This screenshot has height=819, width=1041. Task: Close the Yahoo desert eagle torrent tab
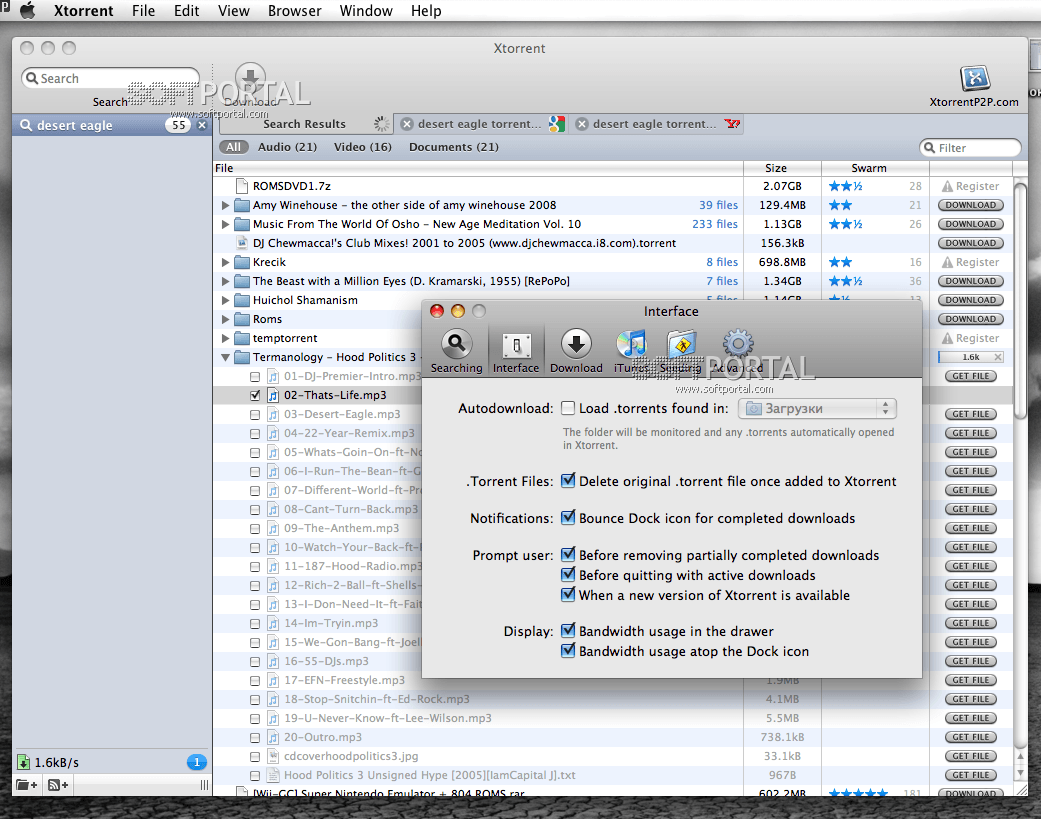point(582,124)
